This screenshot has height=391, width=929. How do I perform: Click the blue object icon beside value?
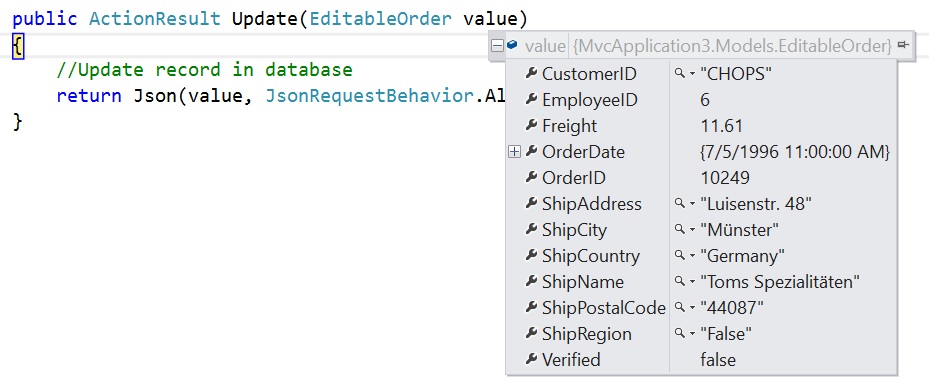click(x=512, y=44)
